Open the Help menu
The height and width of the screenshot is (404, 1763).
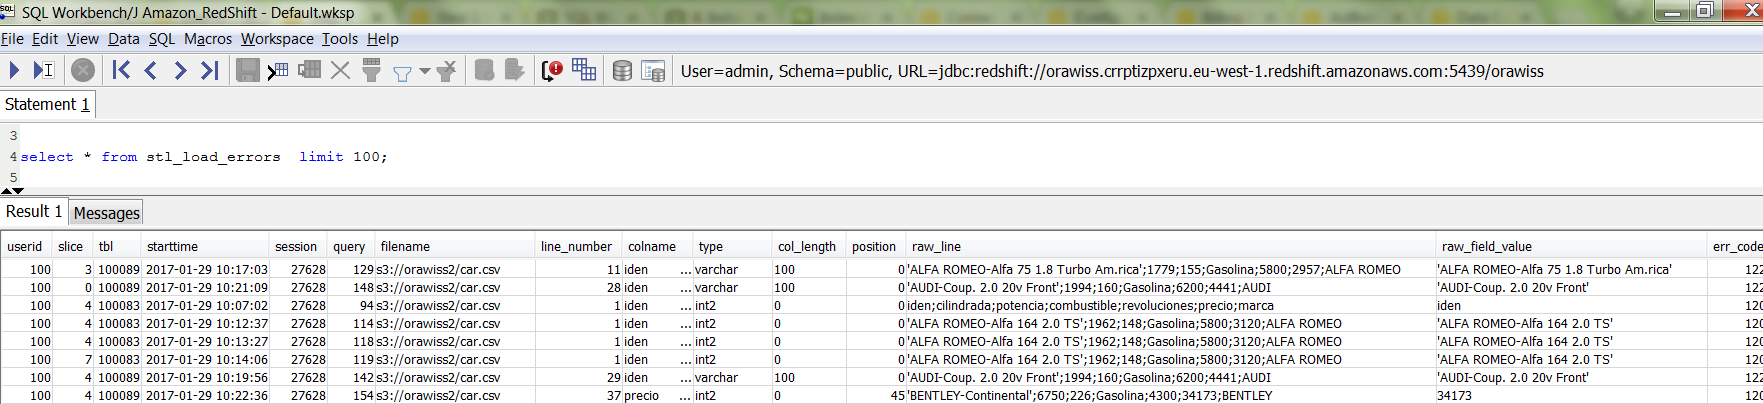click(x=383, y=38)
